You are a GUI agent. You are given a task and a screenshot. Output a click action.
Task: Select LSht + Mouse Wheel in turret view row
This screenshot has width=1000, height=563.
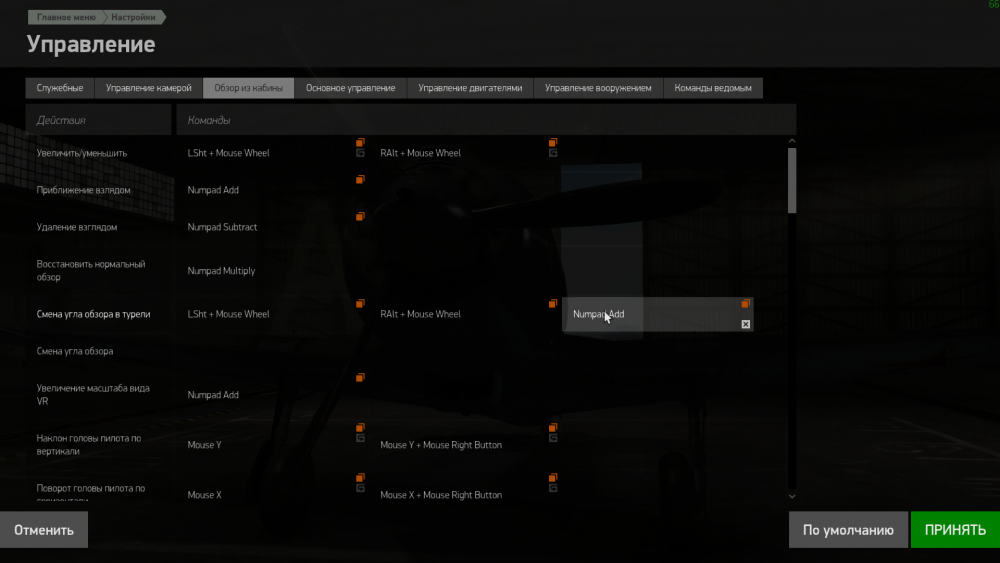(228, 314)
